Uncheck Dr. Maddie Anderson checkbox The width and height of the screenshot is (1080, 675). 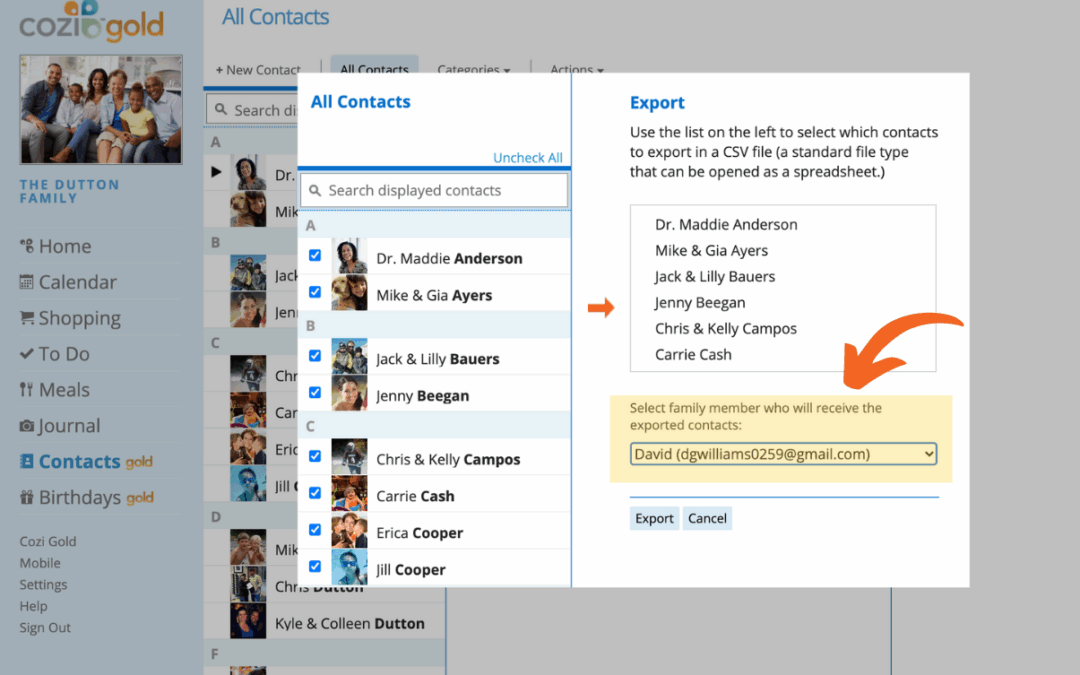click(x=315, y=256)
